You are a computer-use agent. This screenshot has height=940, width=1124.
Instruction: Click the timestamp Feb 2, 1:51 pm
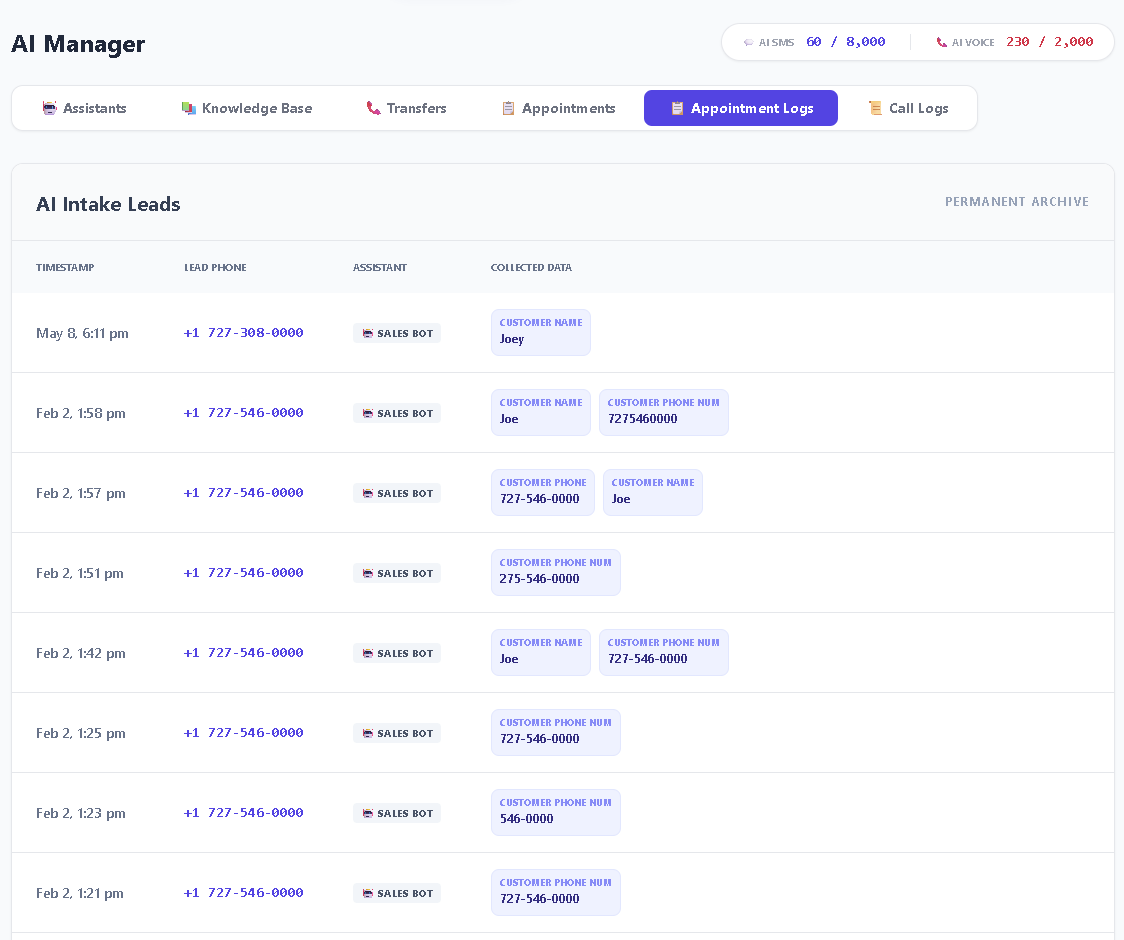click(80, 574)
